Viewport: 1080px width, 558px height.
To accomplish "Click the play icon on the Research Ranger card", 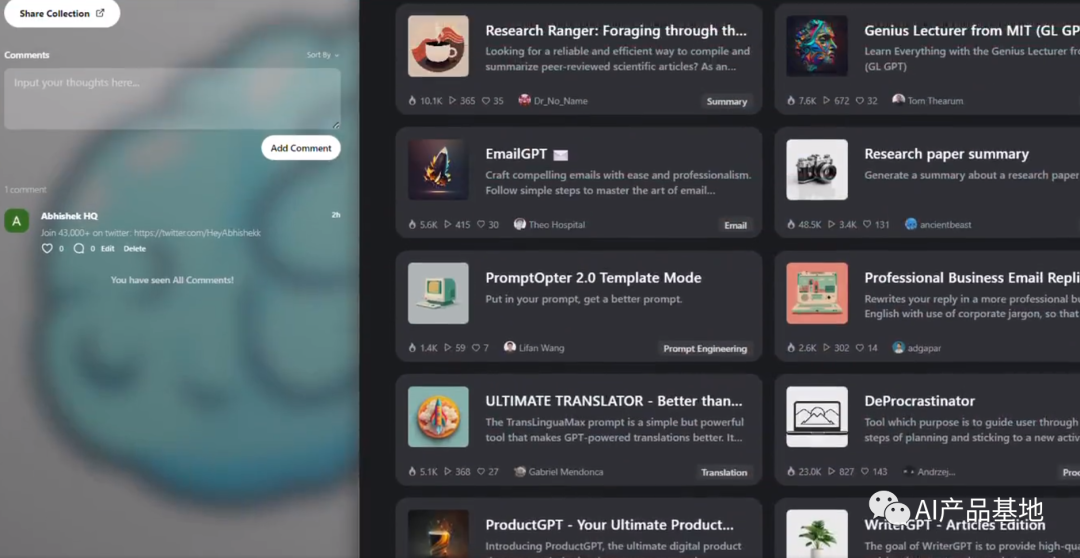I will pyautogui.click(x=453, y=101).
